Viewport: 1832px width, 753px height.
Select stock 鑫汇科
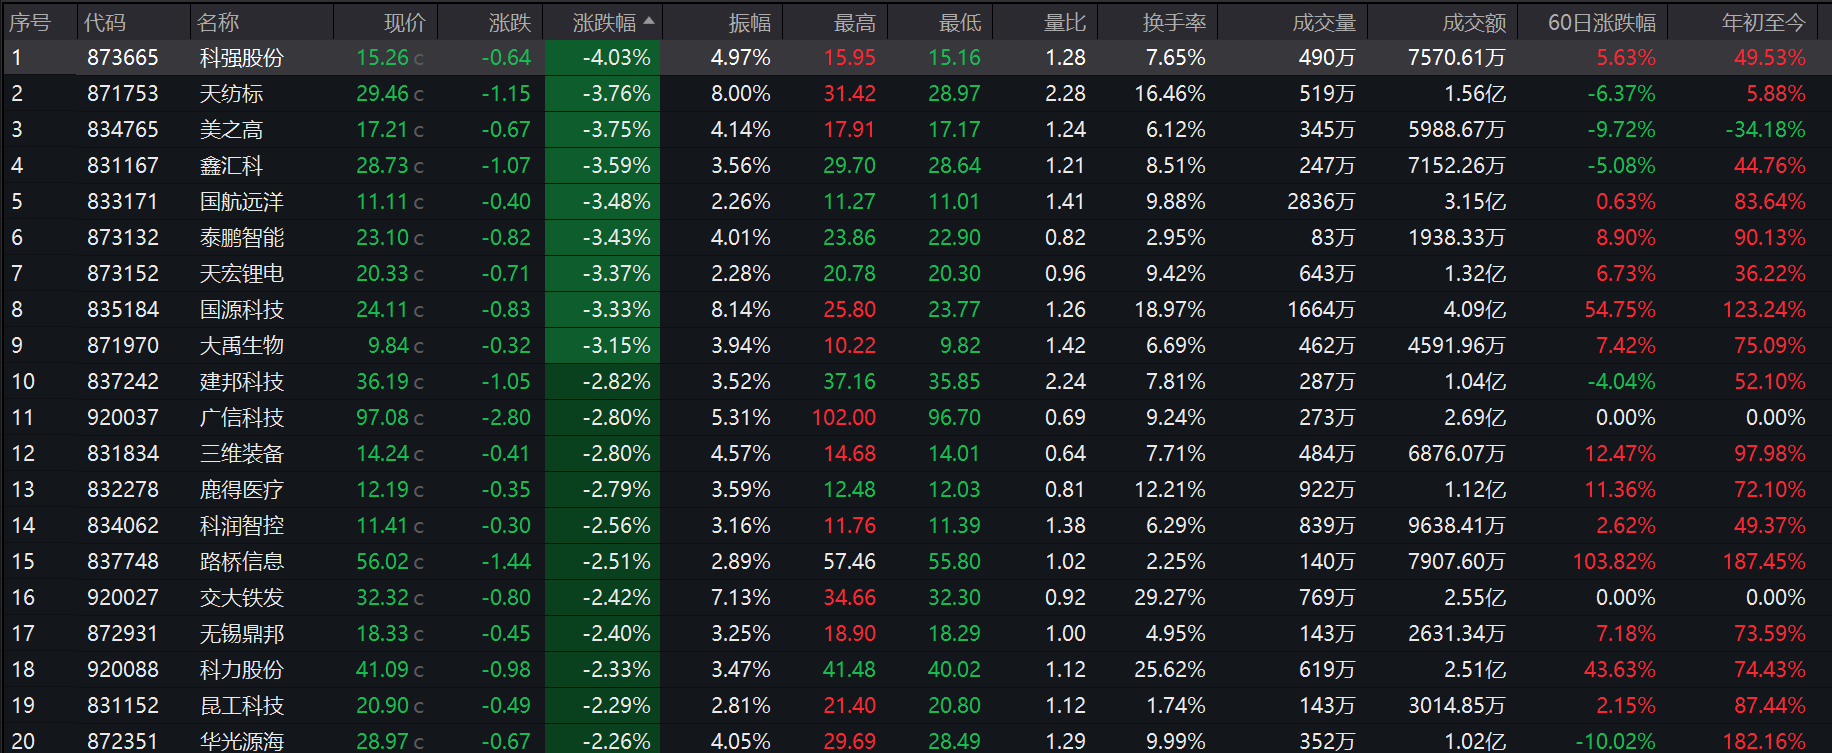tap(231, 166)
